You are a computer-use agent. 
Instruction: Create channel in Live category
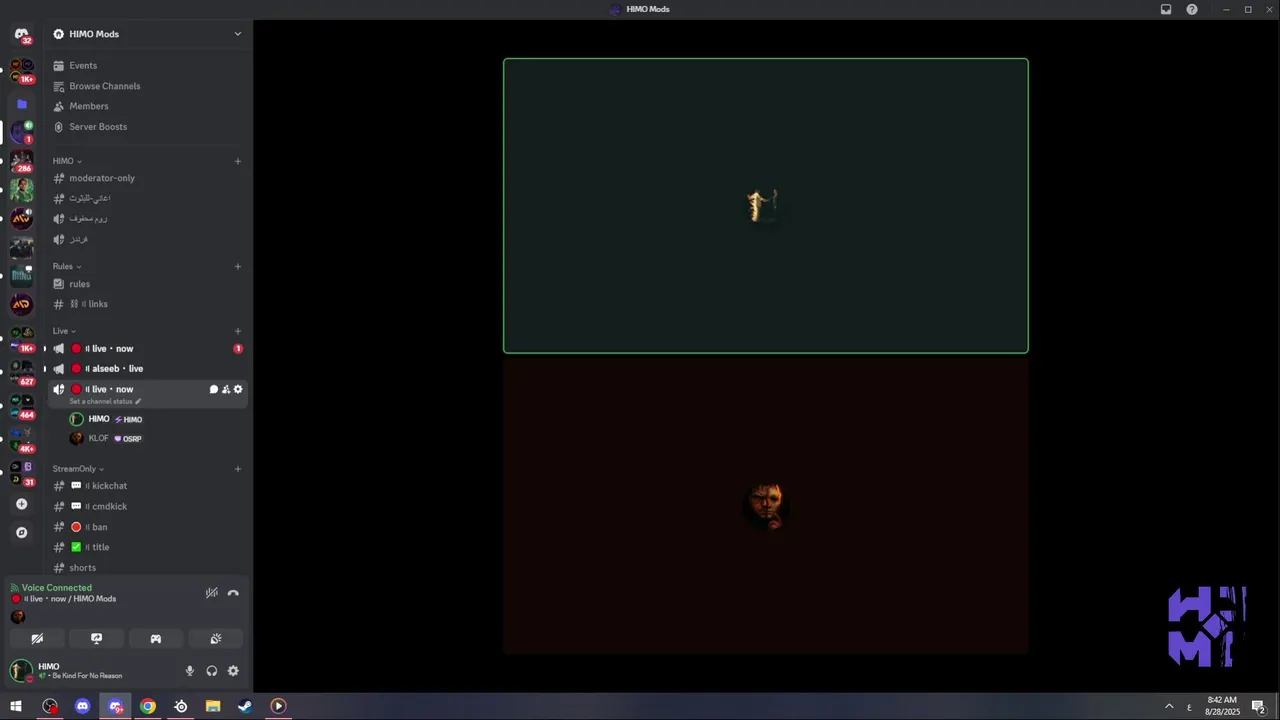click(x=238, y=331)
